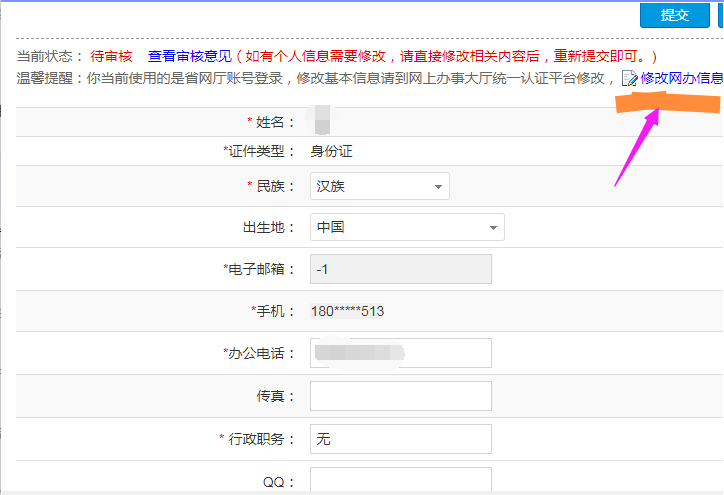Open the 查看审核意见 link
724x495 pixels.
189,56
